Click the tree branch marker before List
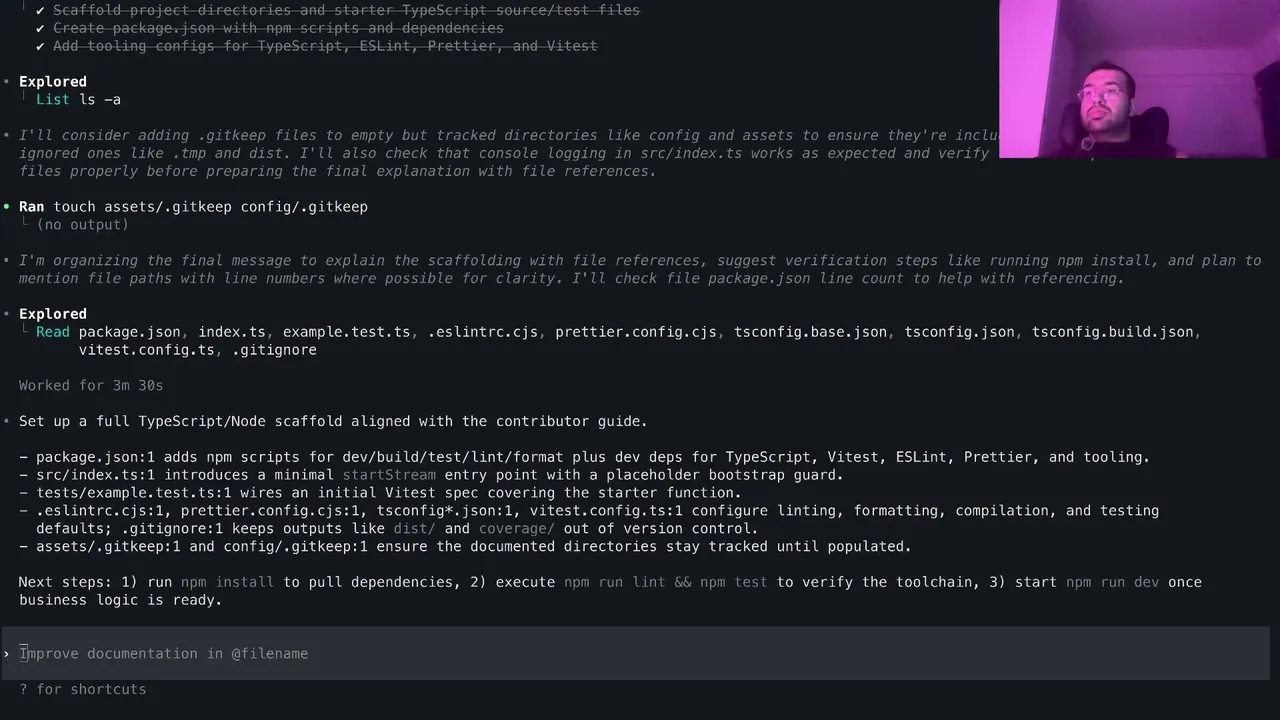The width and height of the screenshot is (1280, 720). click(x=24, y=99)
